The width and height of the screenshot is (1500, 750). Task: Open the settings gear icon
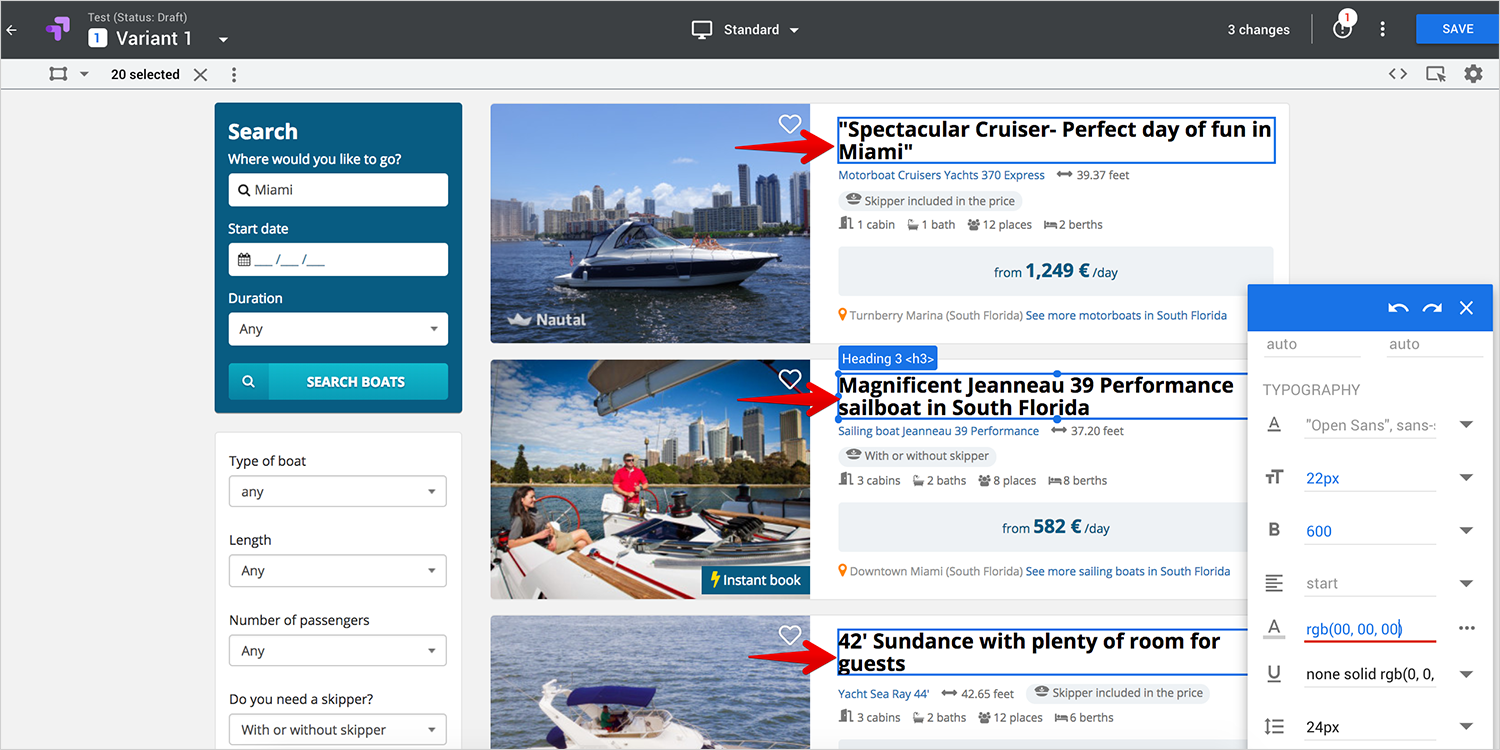1473,74
